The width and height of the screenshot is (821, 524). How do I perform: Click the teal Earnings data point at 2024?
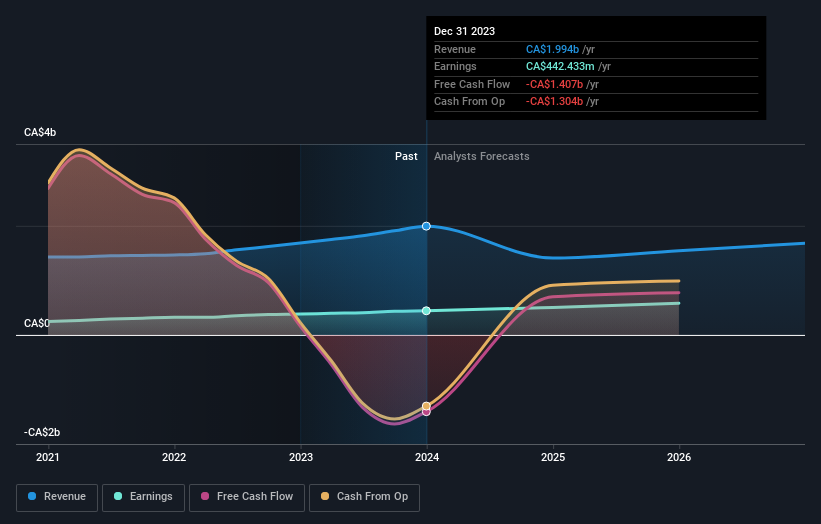tap(426, 311)
